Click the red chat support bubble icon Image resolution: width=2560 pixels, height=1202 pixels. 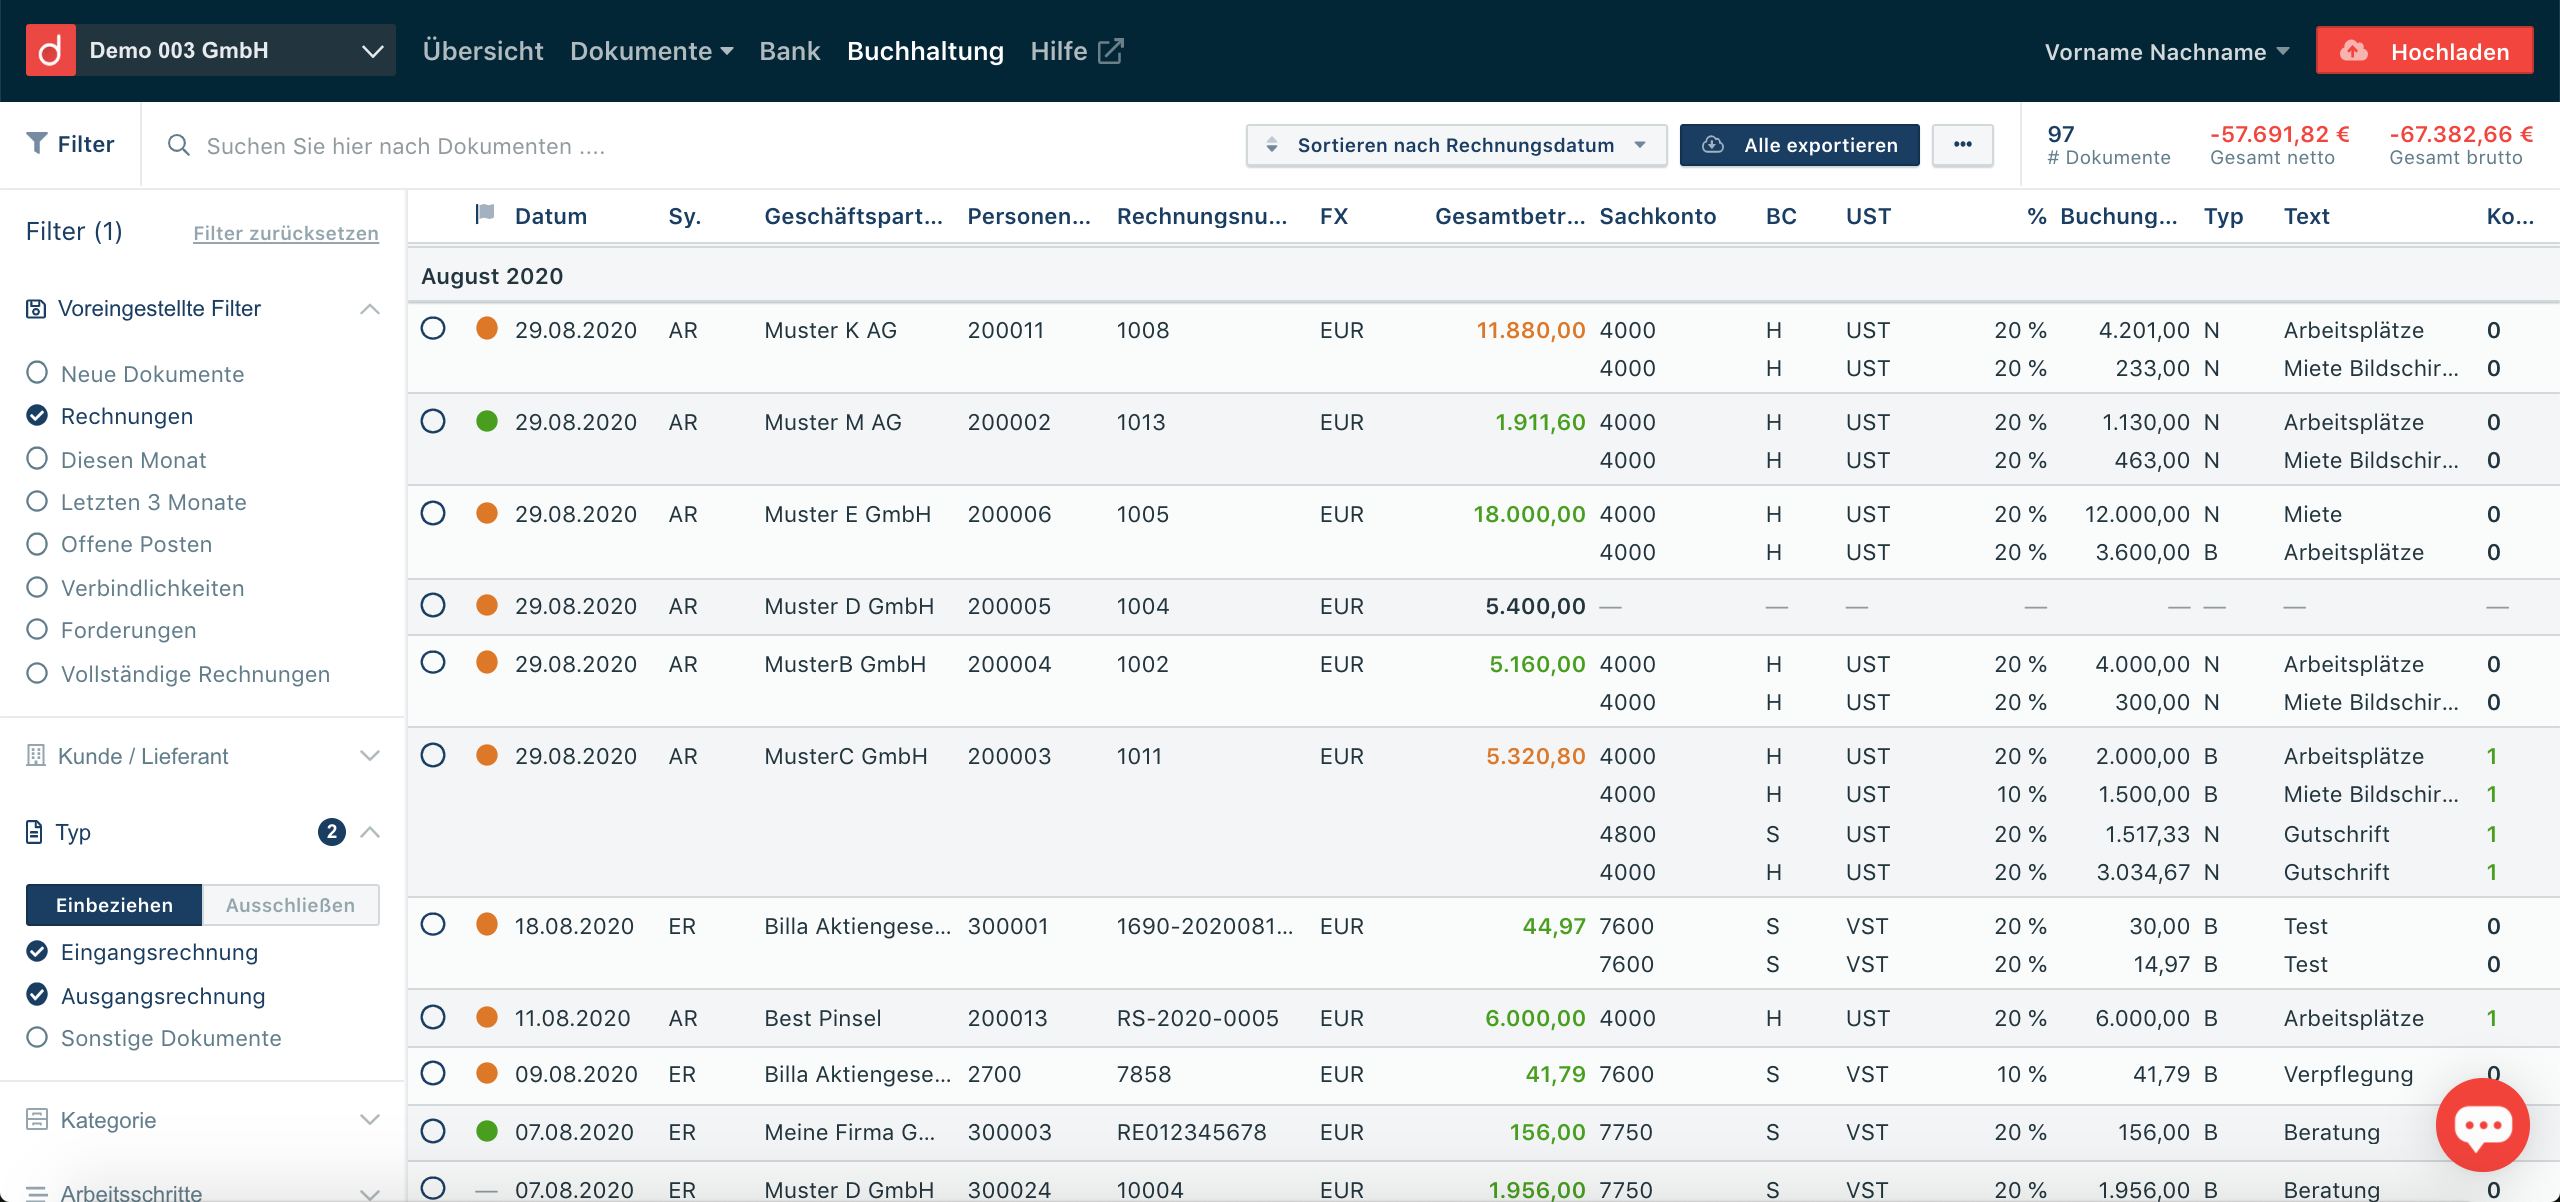[x=2482, y=1126]
